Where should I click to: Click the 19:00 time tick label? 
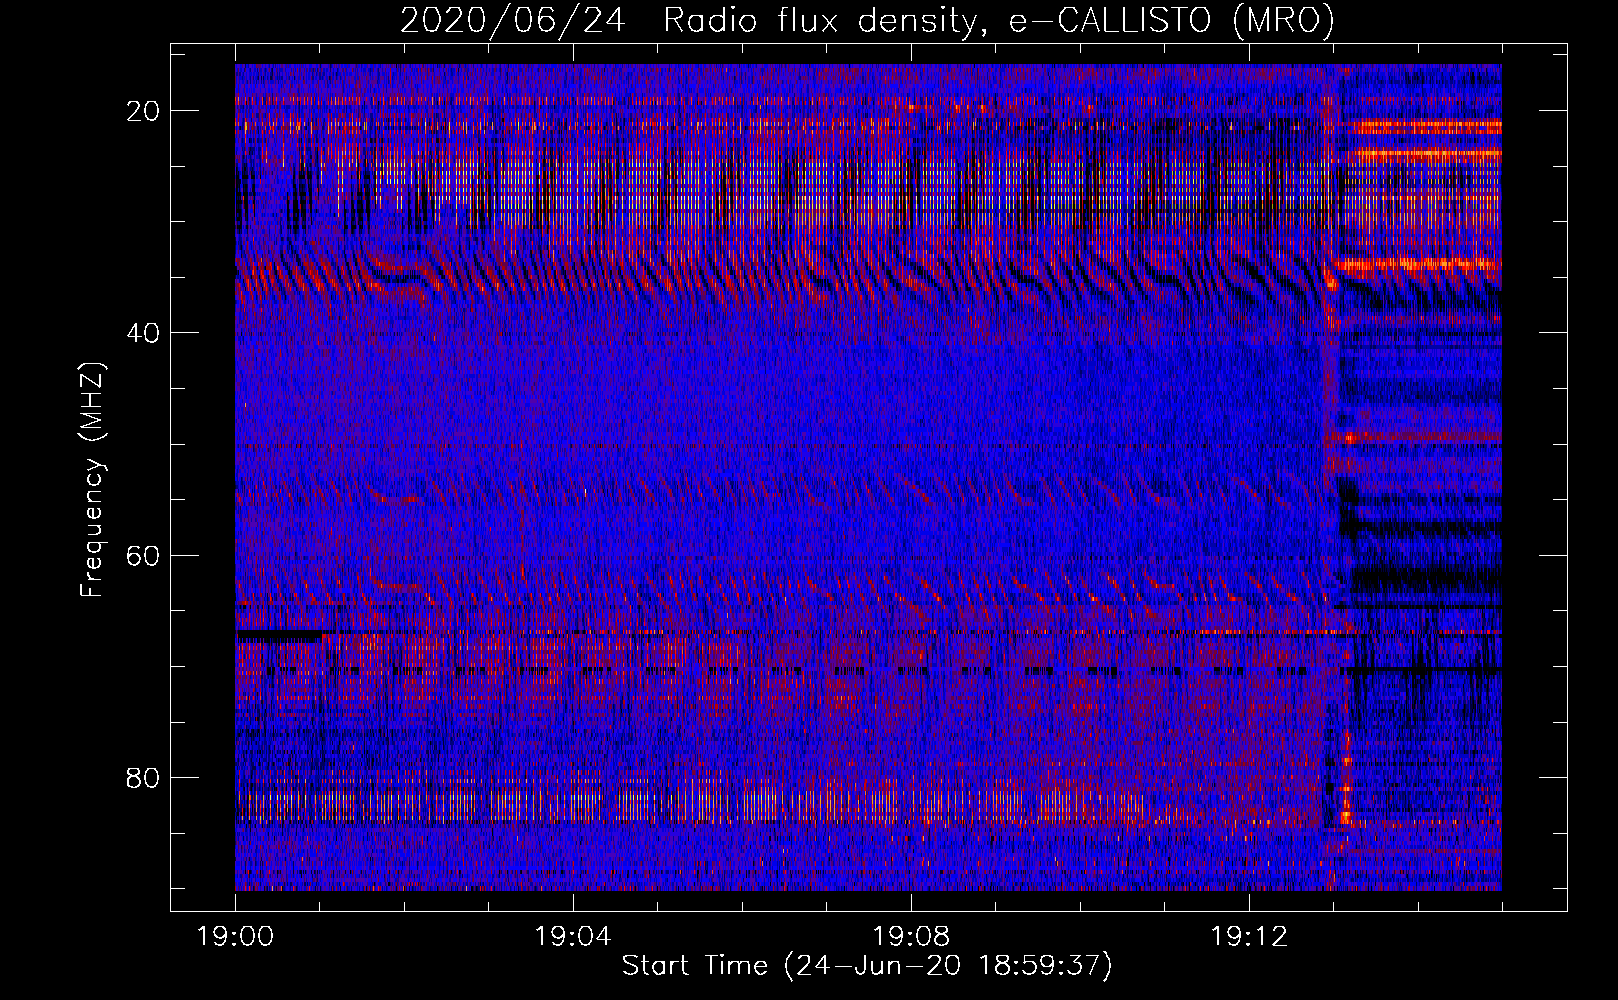coord(236,937)
